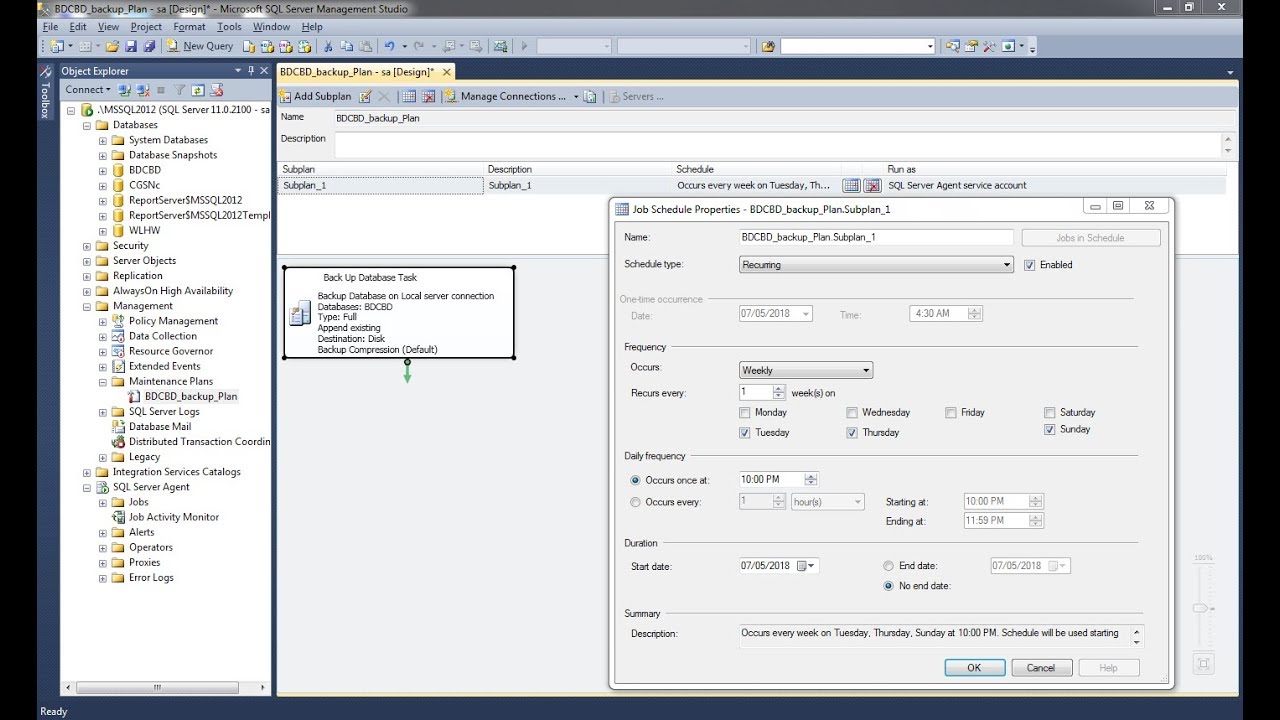Click the Cut scissors icon in toolbar
The width and height of the screenshot is (1280, 720).
click(x=326, y=46)
